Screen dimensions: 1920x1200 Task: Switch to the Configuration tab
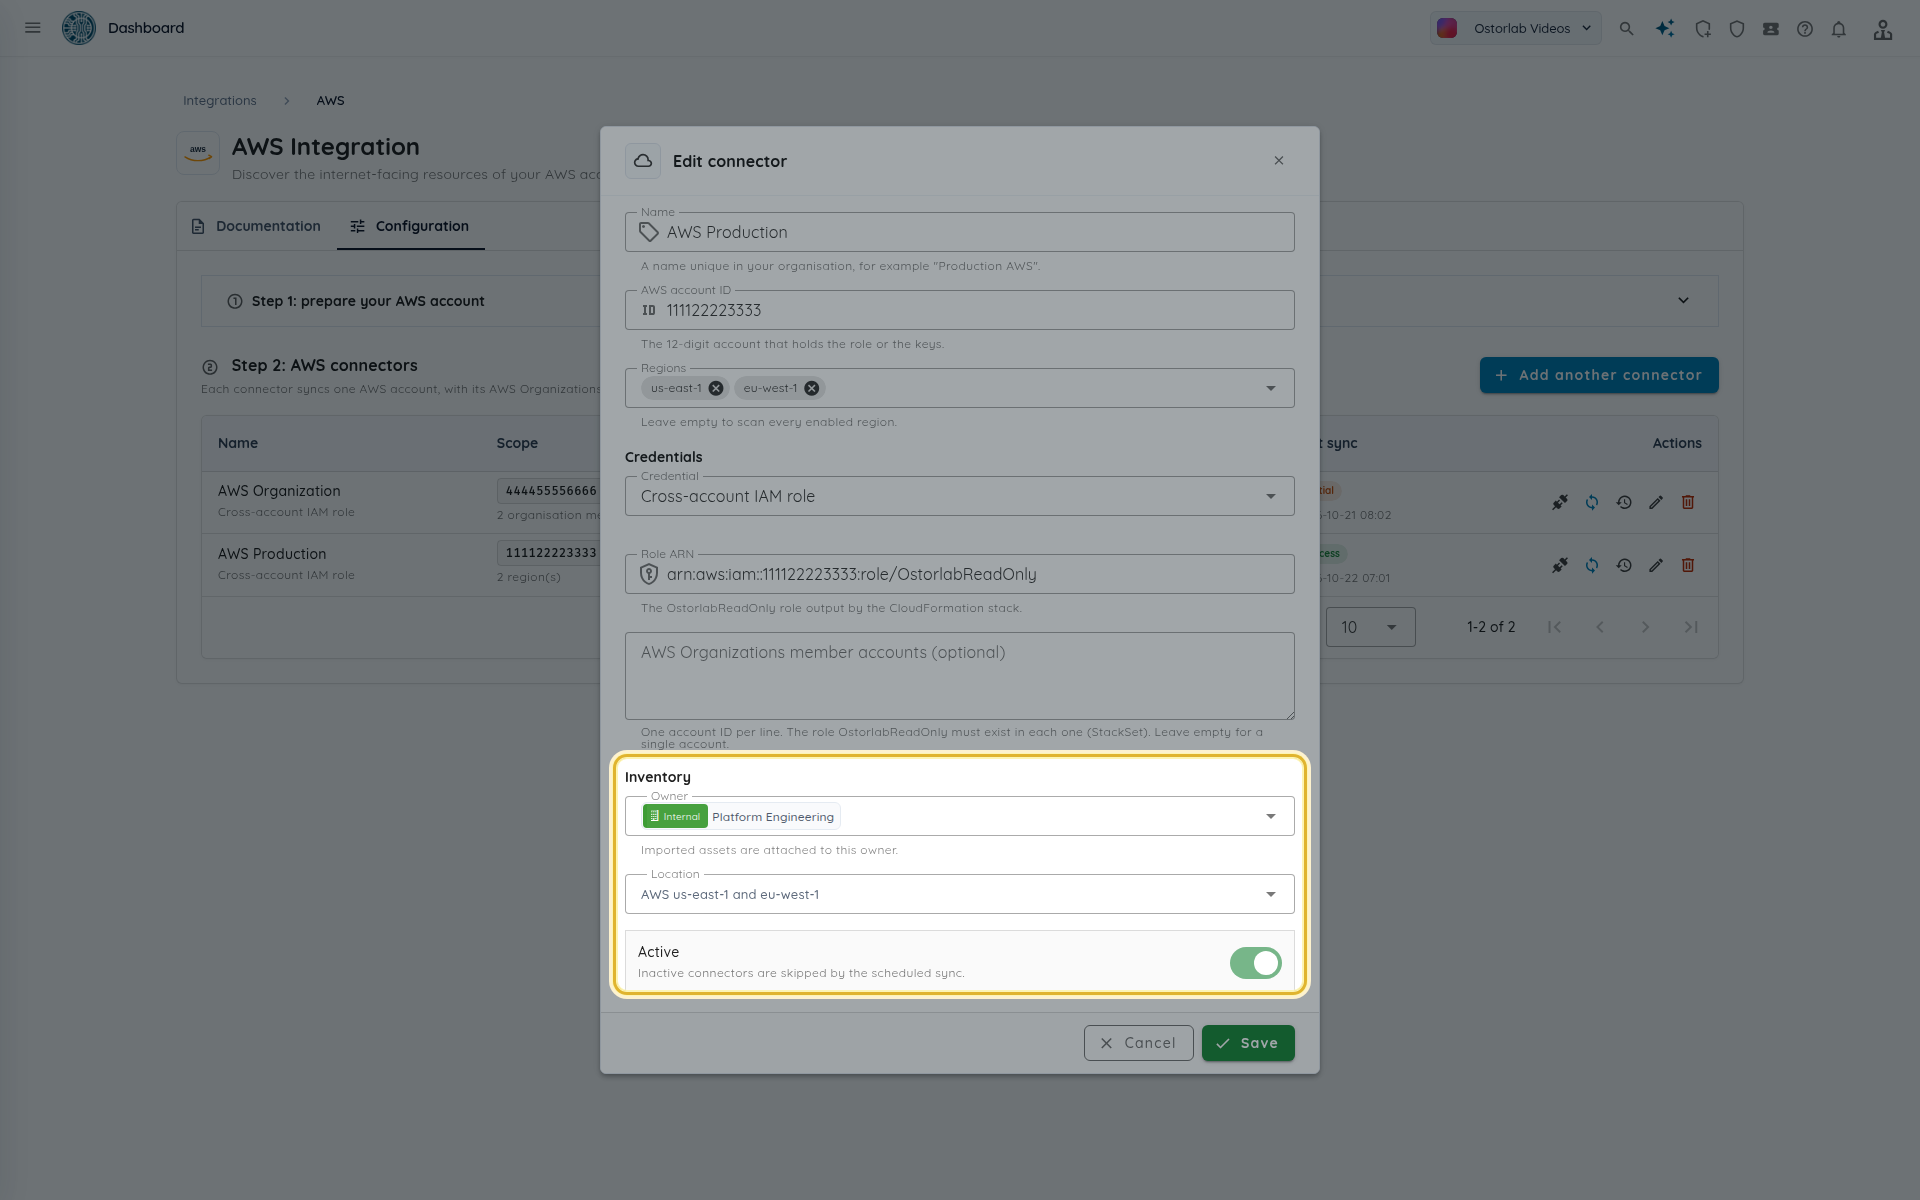tap(410, 226)
